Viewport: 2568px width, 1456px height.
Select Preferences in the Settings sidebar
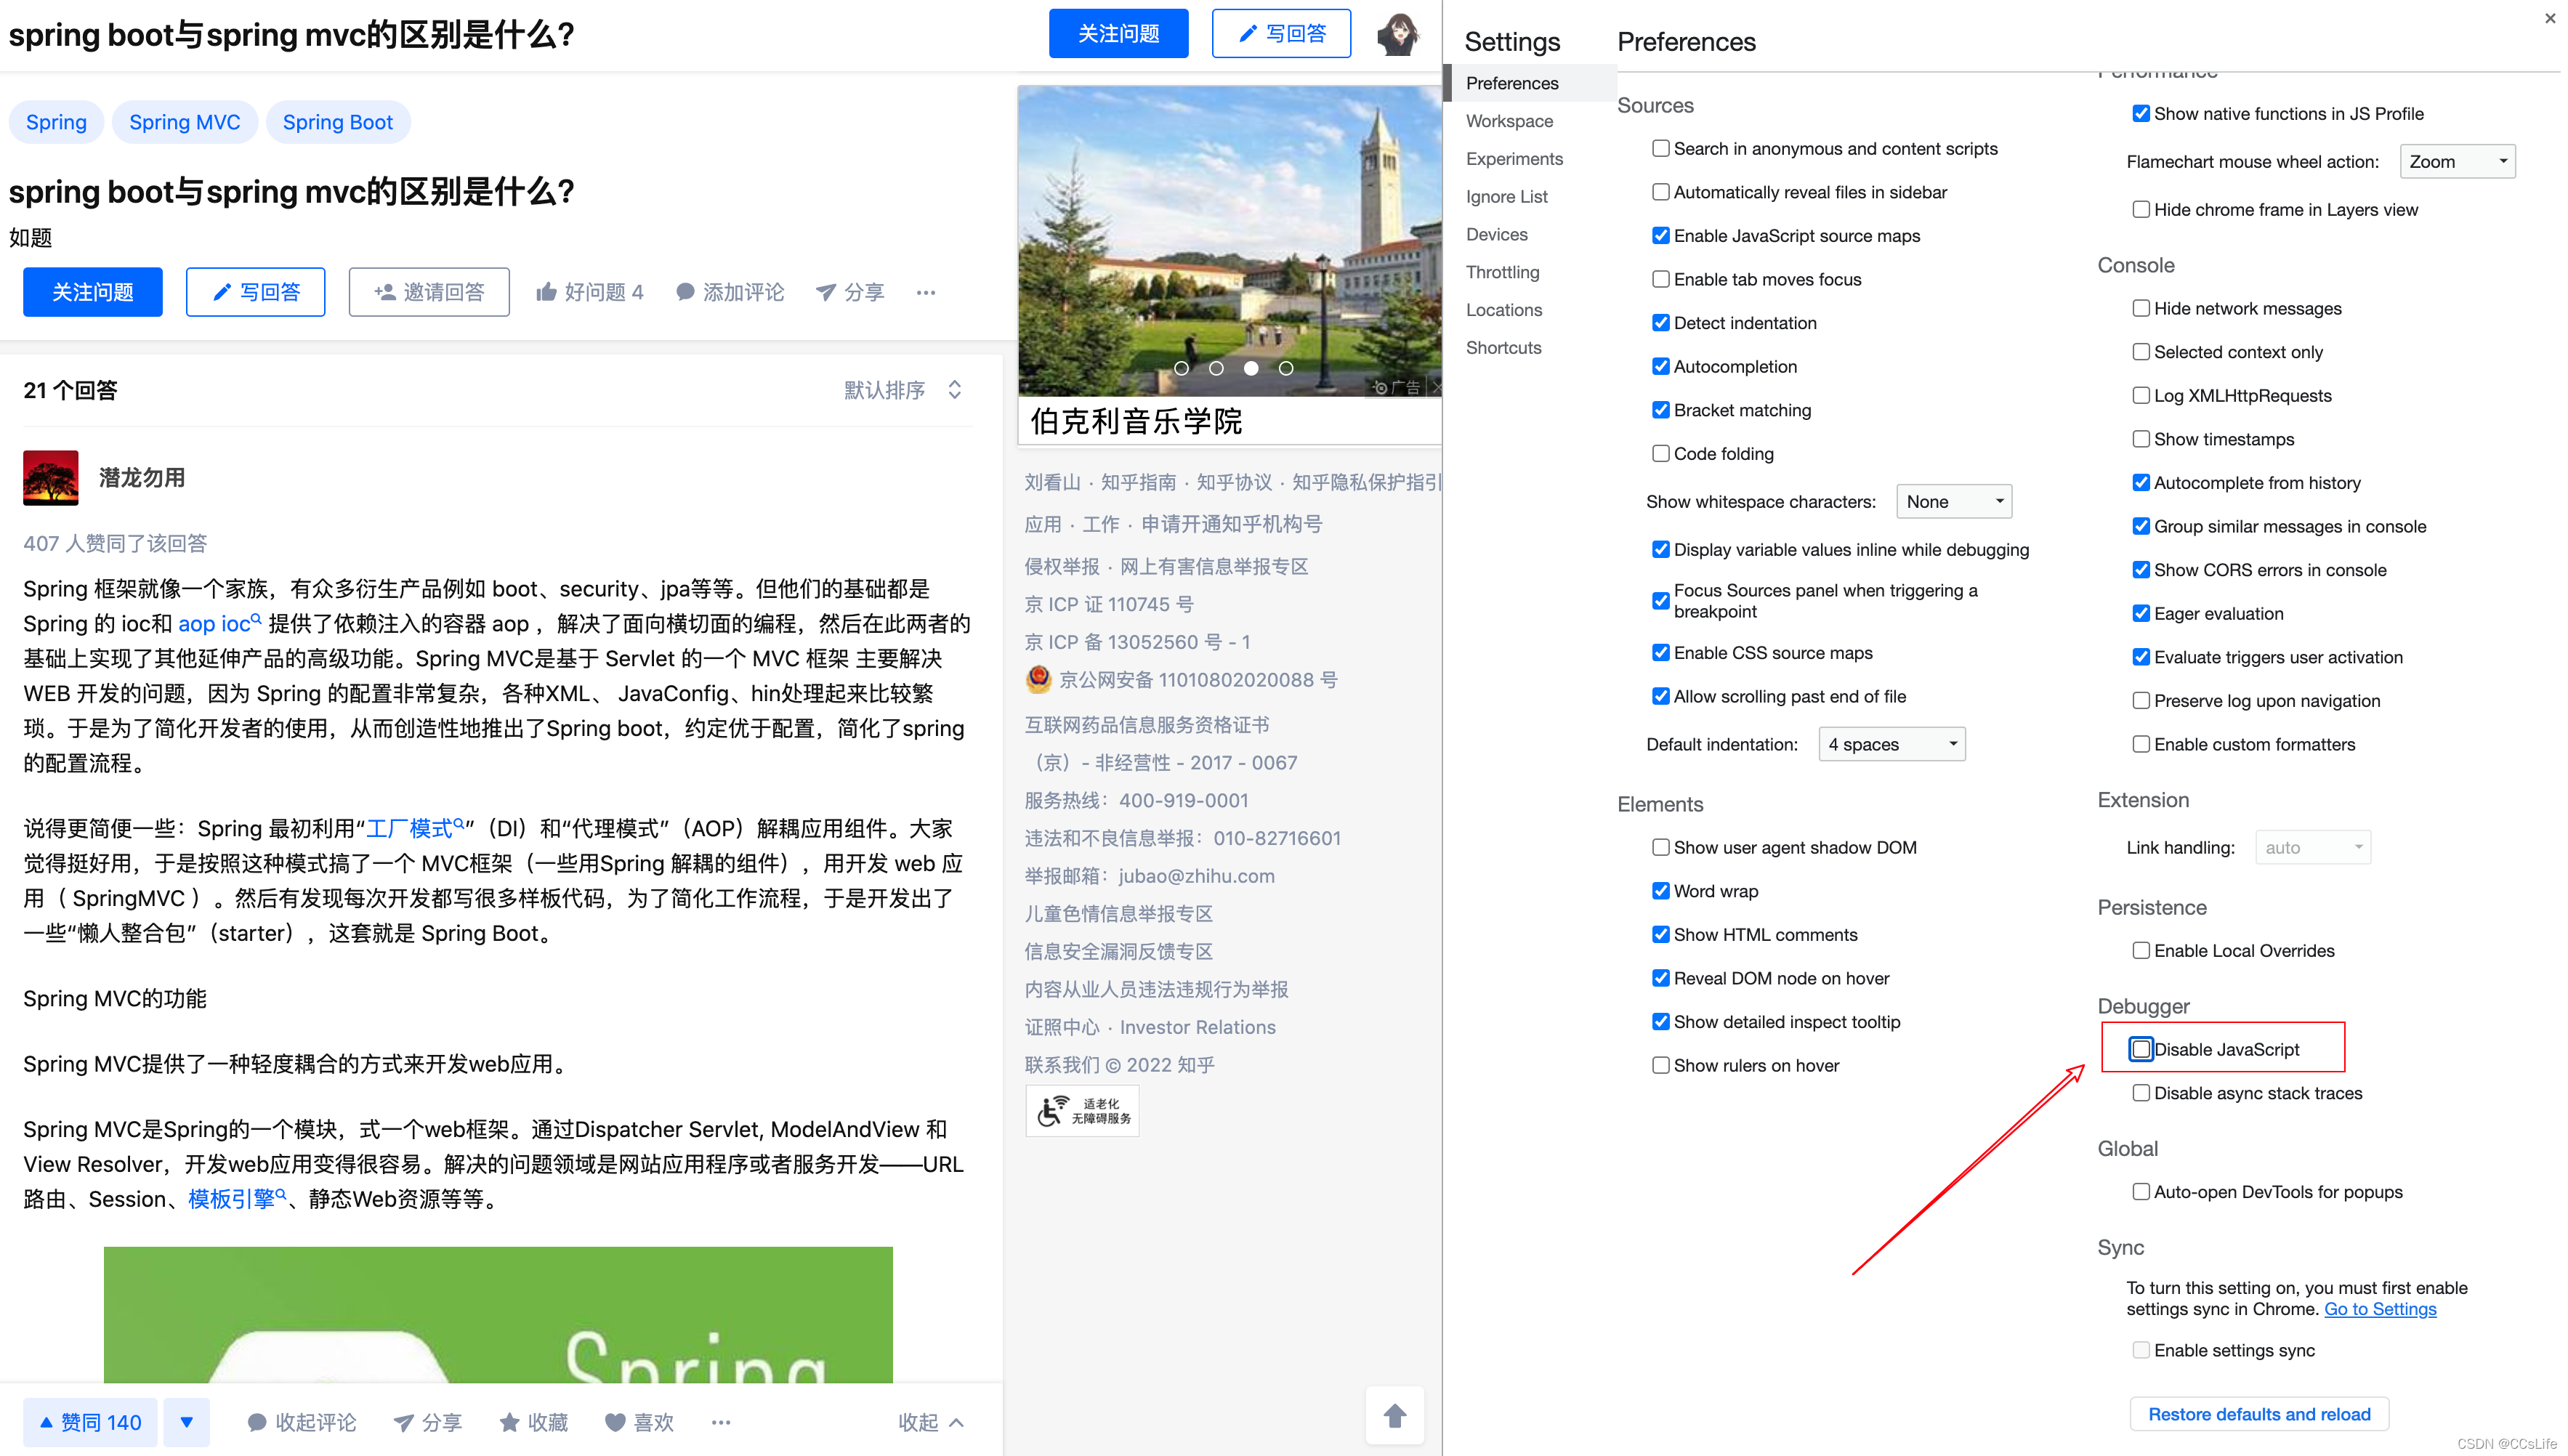click(x=1530, y=83)
